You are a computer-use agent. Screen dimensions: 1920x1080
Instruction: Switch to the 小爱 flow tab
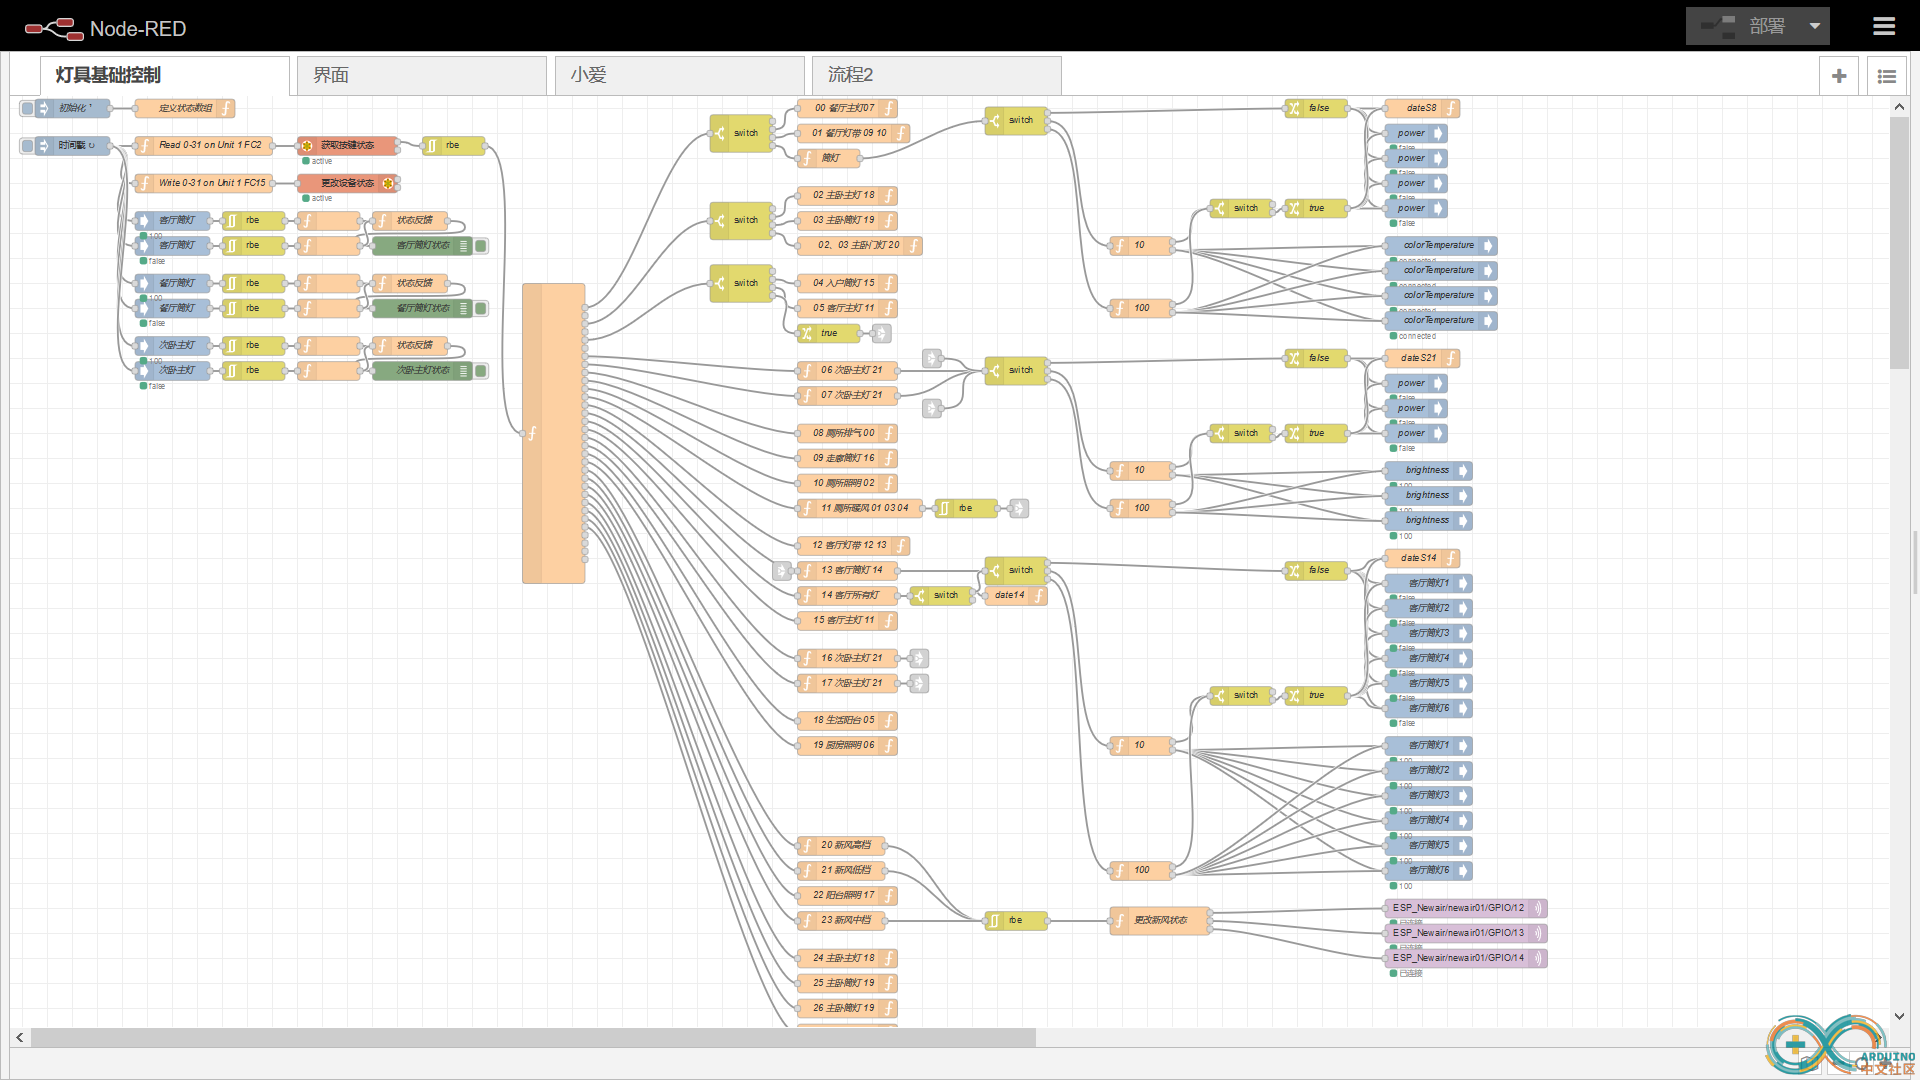click(x=680, y=76)
